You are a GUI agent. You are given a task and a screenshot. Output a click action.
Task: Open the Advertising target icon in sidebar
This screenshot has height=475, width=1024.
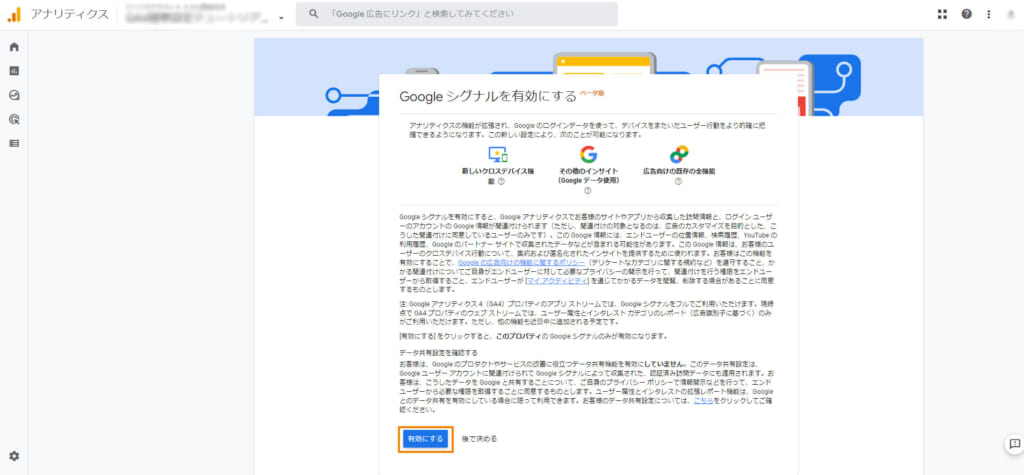point(14,120)
